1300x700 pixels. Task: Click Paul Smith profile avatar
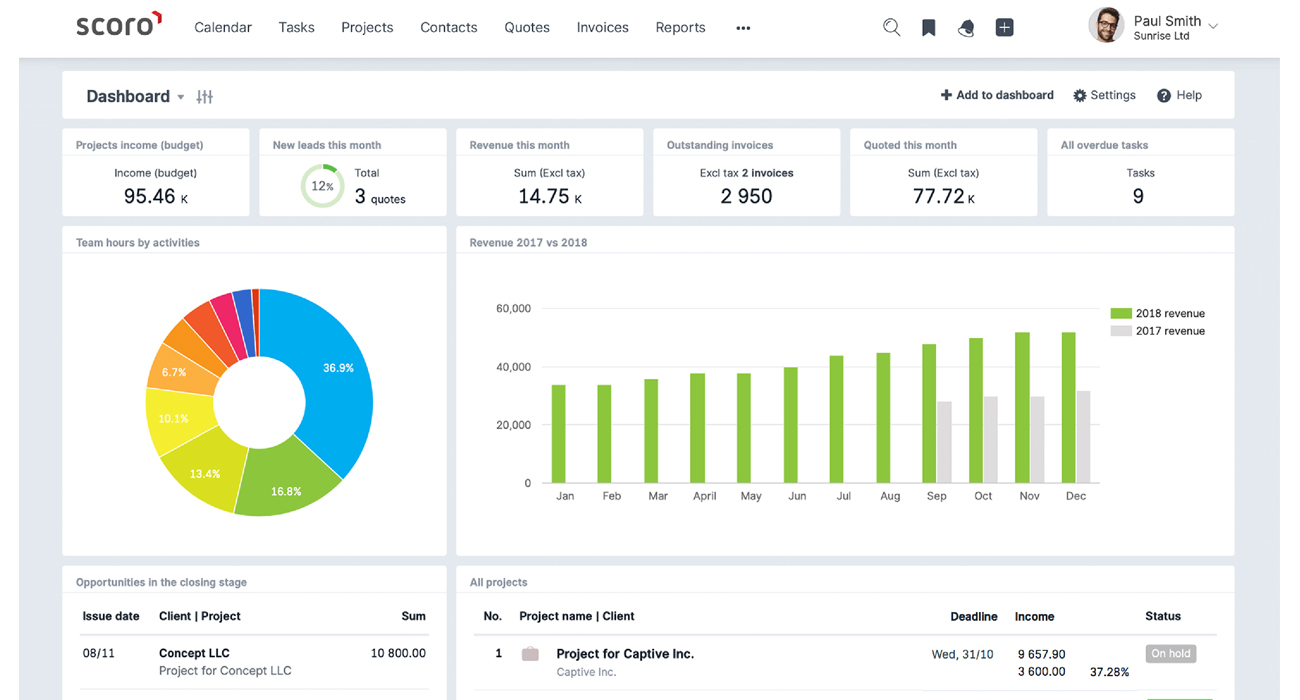(1106, 26)
